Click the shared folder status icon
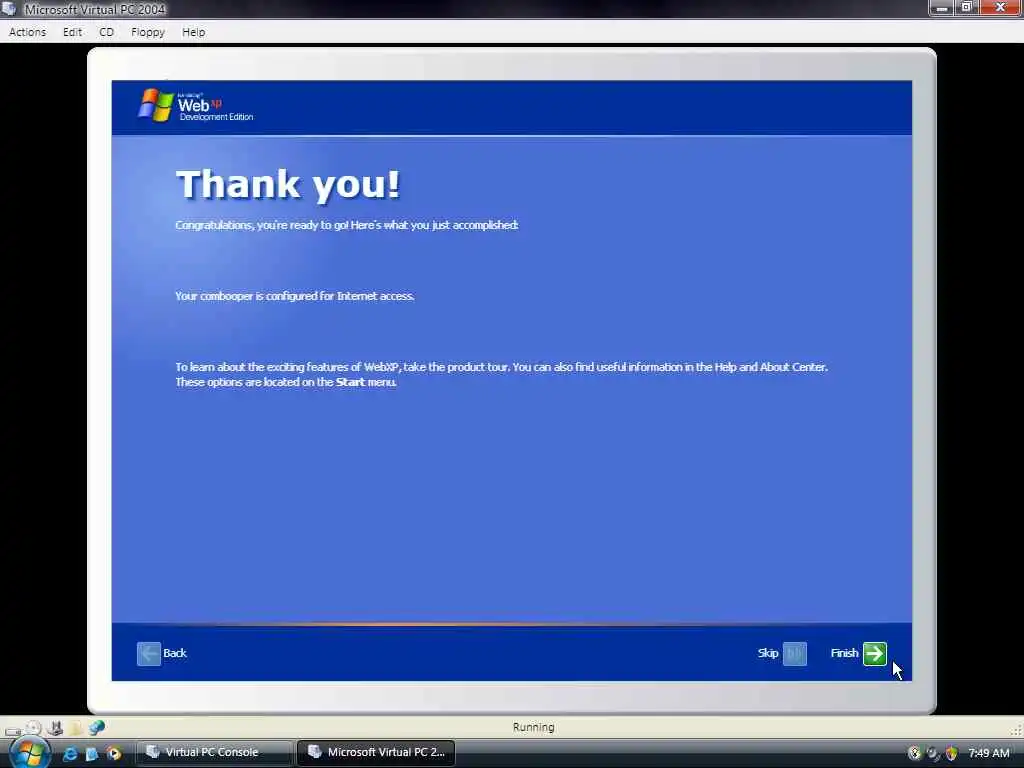 coord(76,728)
